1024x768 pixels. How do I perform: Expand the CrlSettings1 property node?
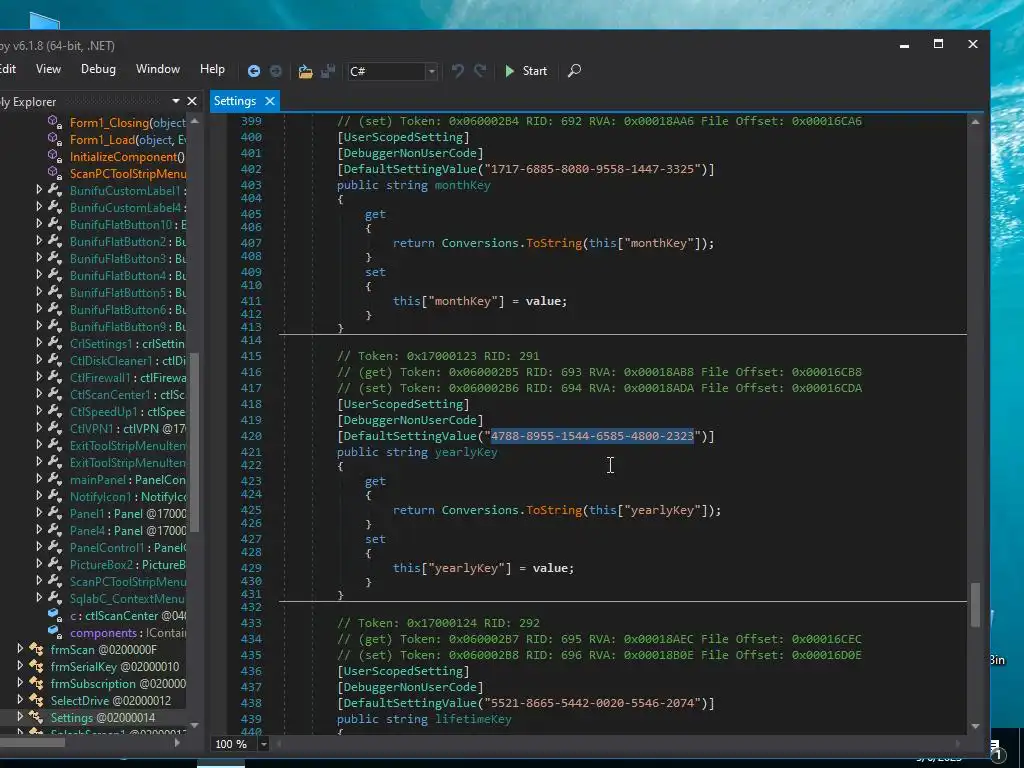39,343
